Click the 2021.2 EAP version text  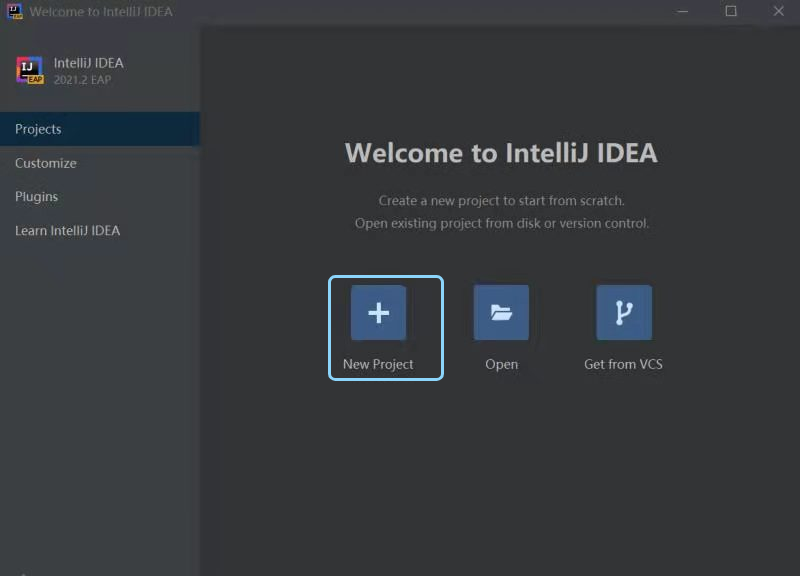(83, 80)
